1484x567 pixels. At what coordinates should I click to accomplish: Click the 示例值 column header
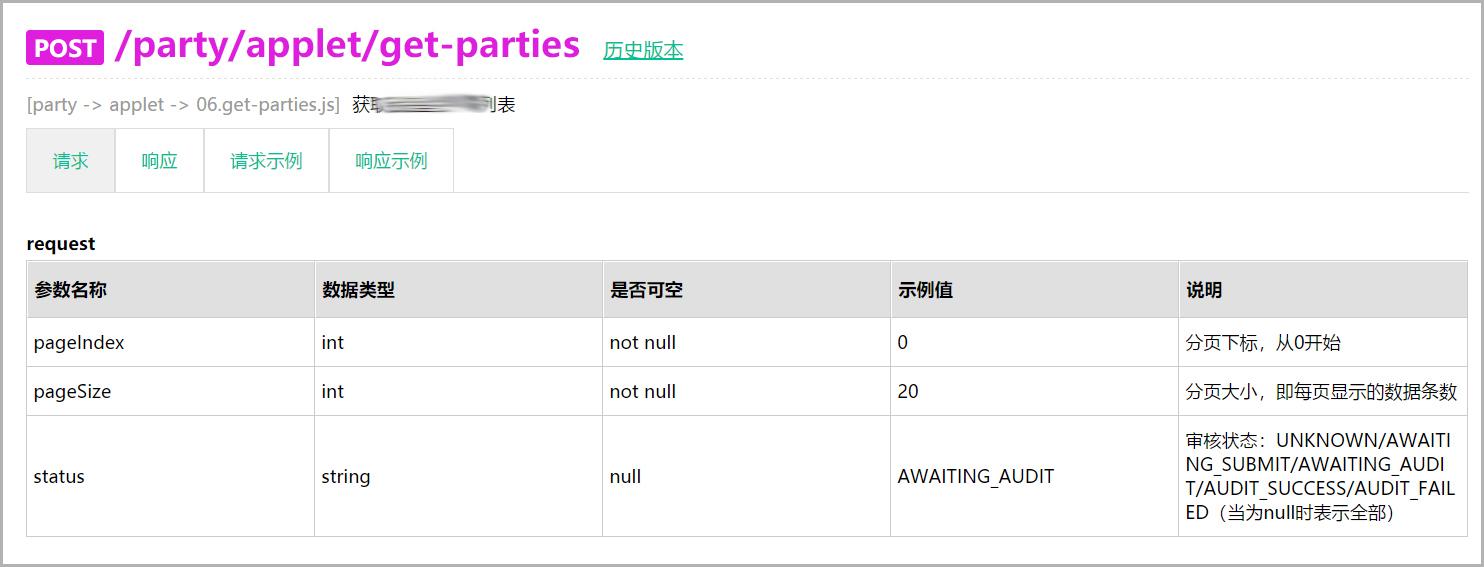click(x=925, y=290)
